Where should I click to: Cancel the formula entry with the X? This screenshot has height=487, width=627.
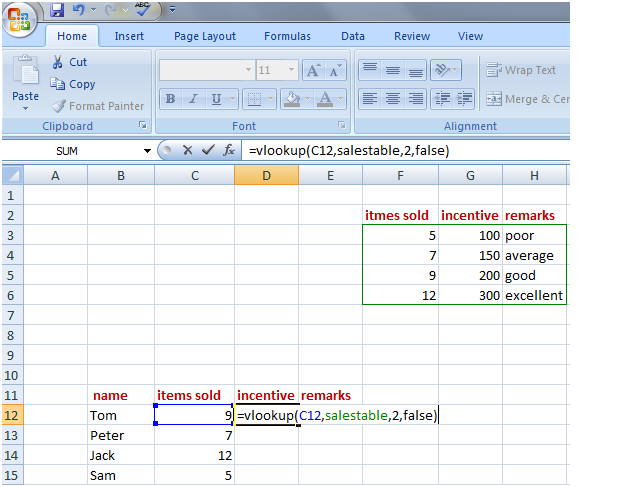tap(187, 150)
